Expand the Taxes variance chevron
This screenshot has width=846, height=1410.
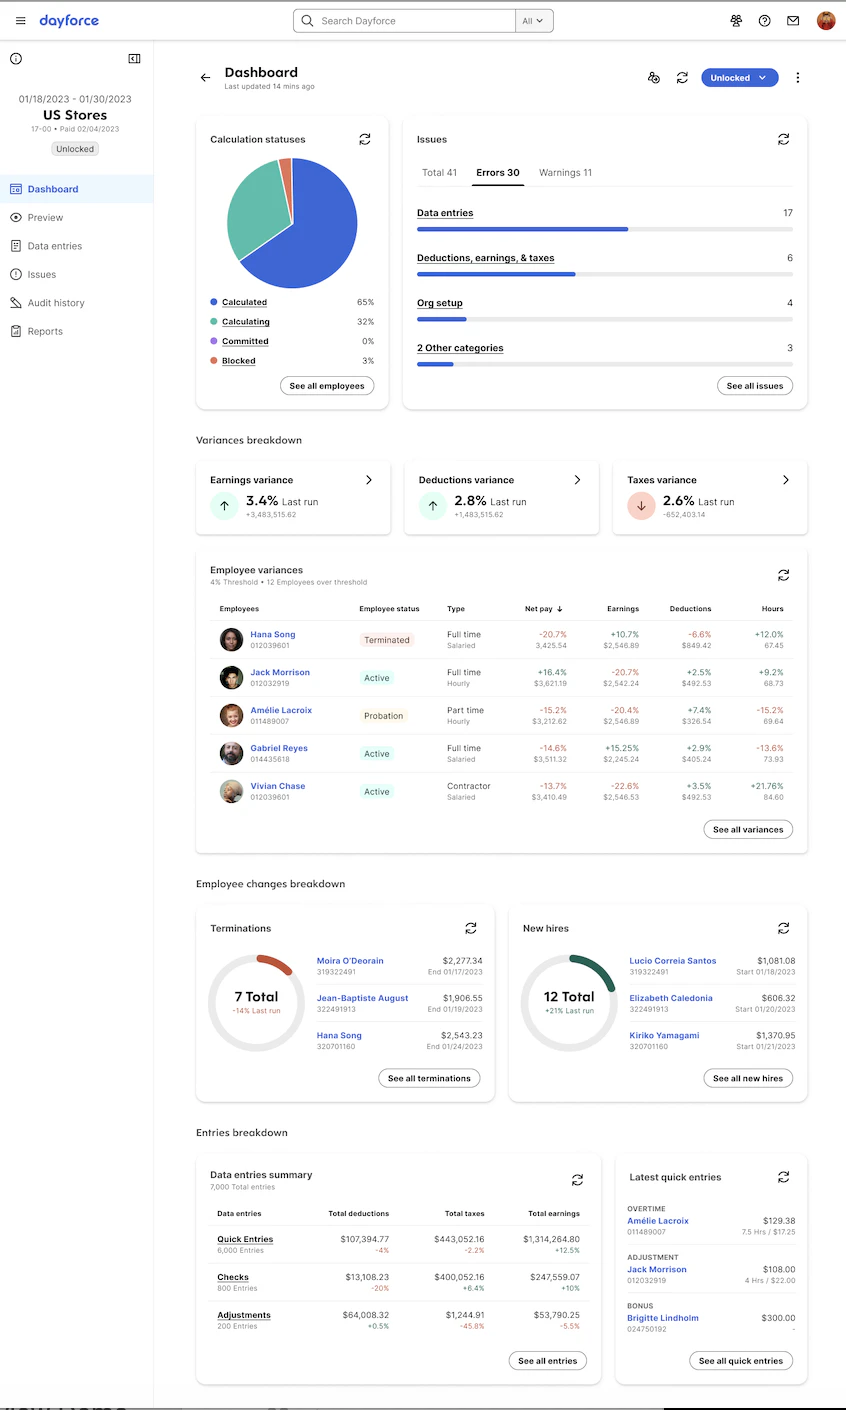[x=785, y=480]
